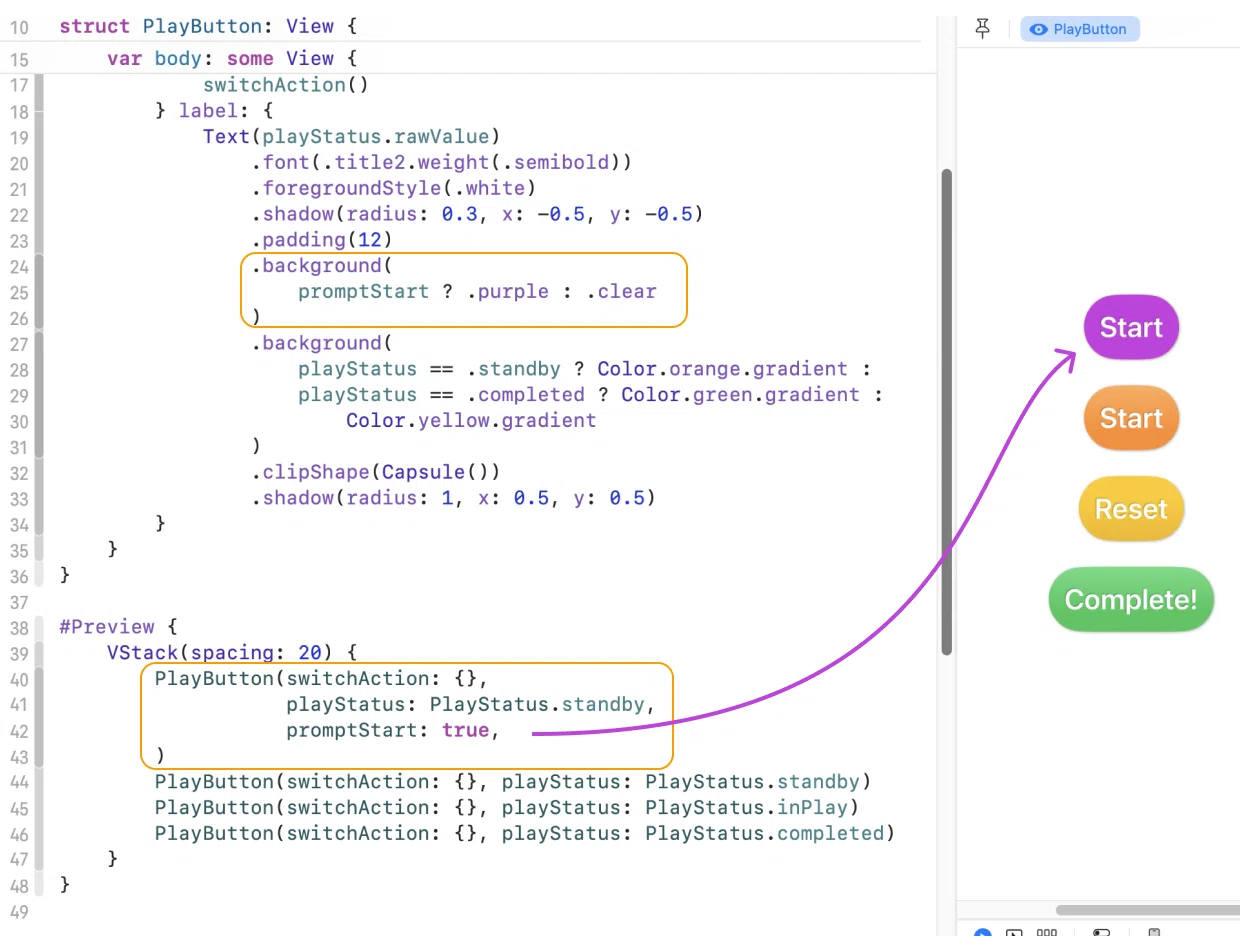Click the PlayButton line ending in '.inPlay)'
The width and height of the screenshot is (1240, 936).
tap(507, 808)
